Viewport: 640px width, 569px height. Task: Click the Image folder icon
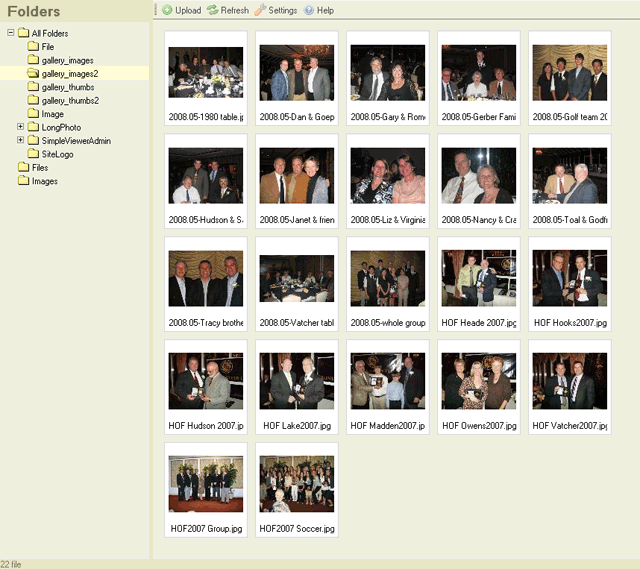point(33,113)
